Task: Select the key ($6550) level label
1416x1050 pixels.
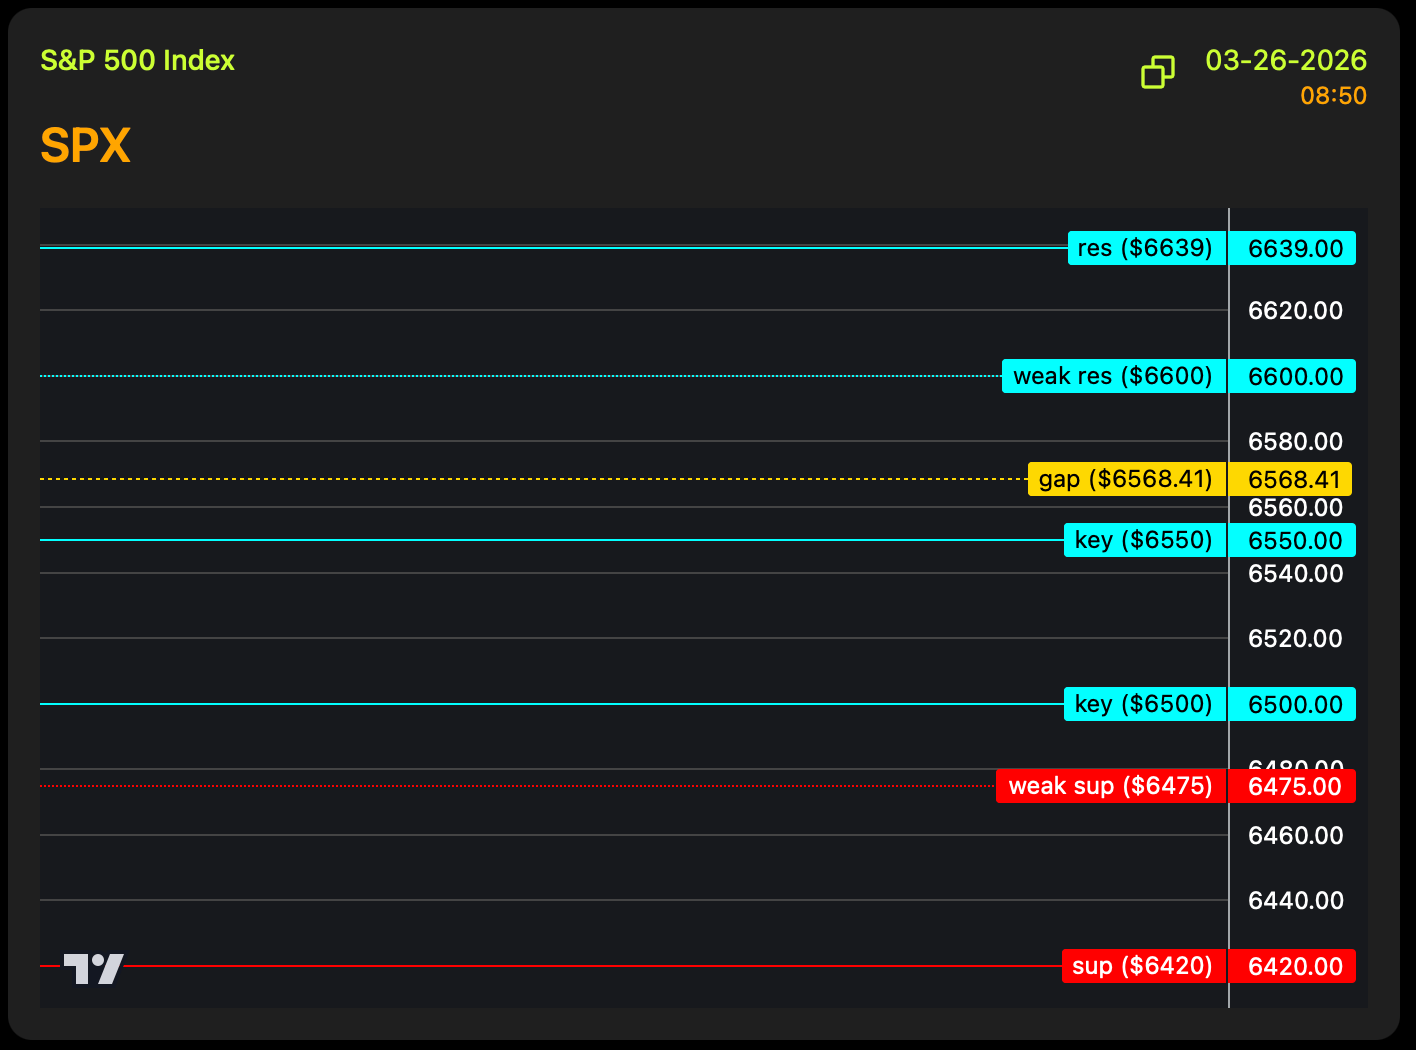Action: click(x=1144, y=540)
